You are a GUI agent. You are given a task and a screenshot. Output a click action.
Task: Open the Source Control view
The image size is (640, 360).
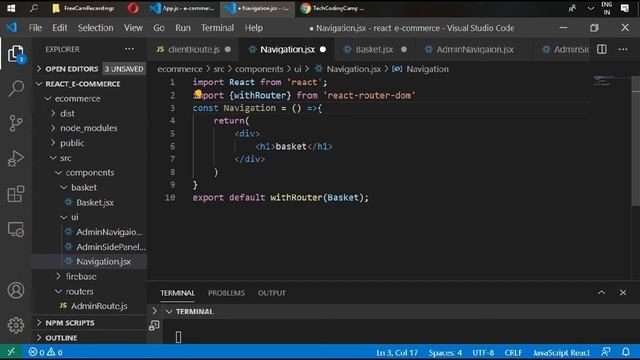point(16,123)
